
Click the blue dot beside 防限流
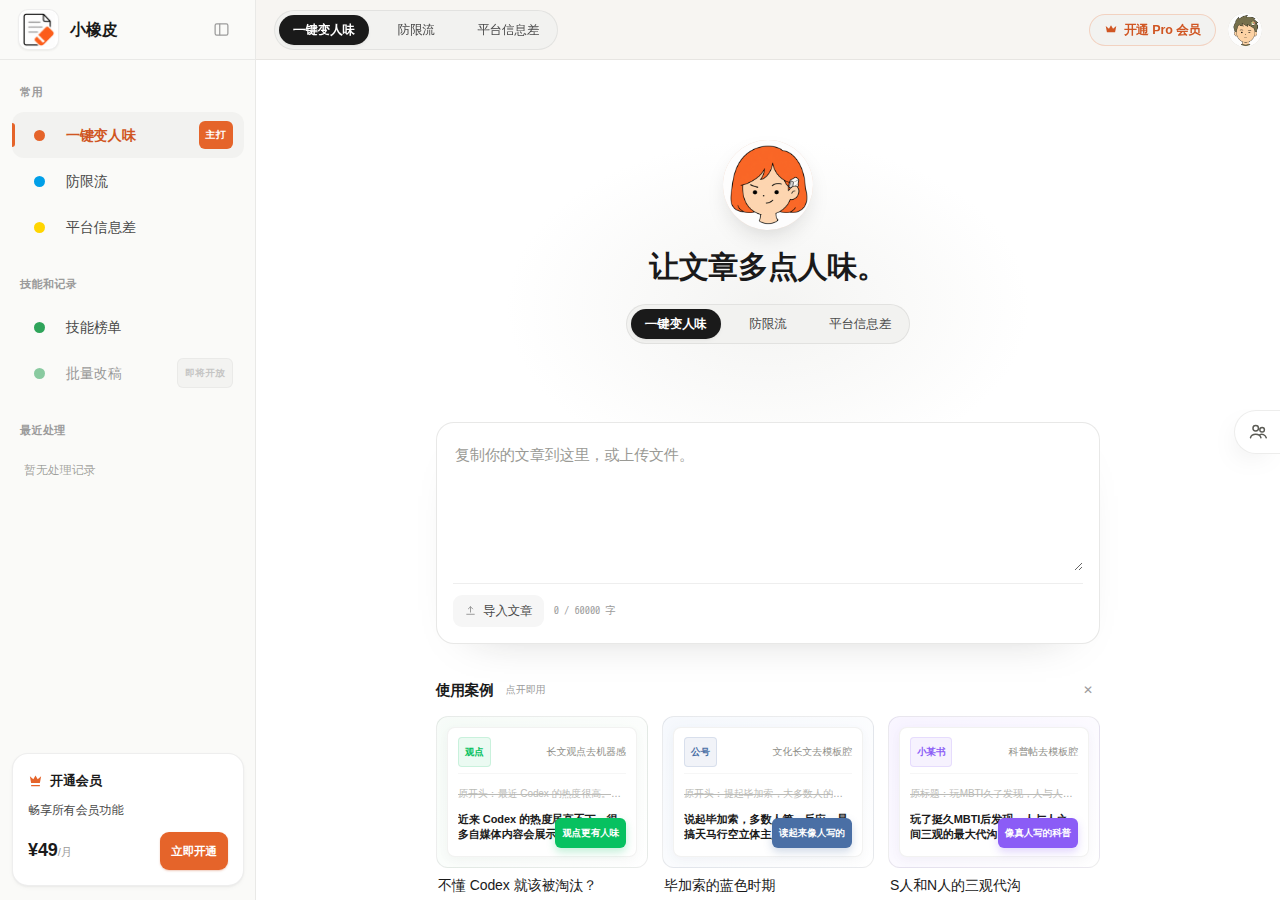click(40, 181)
